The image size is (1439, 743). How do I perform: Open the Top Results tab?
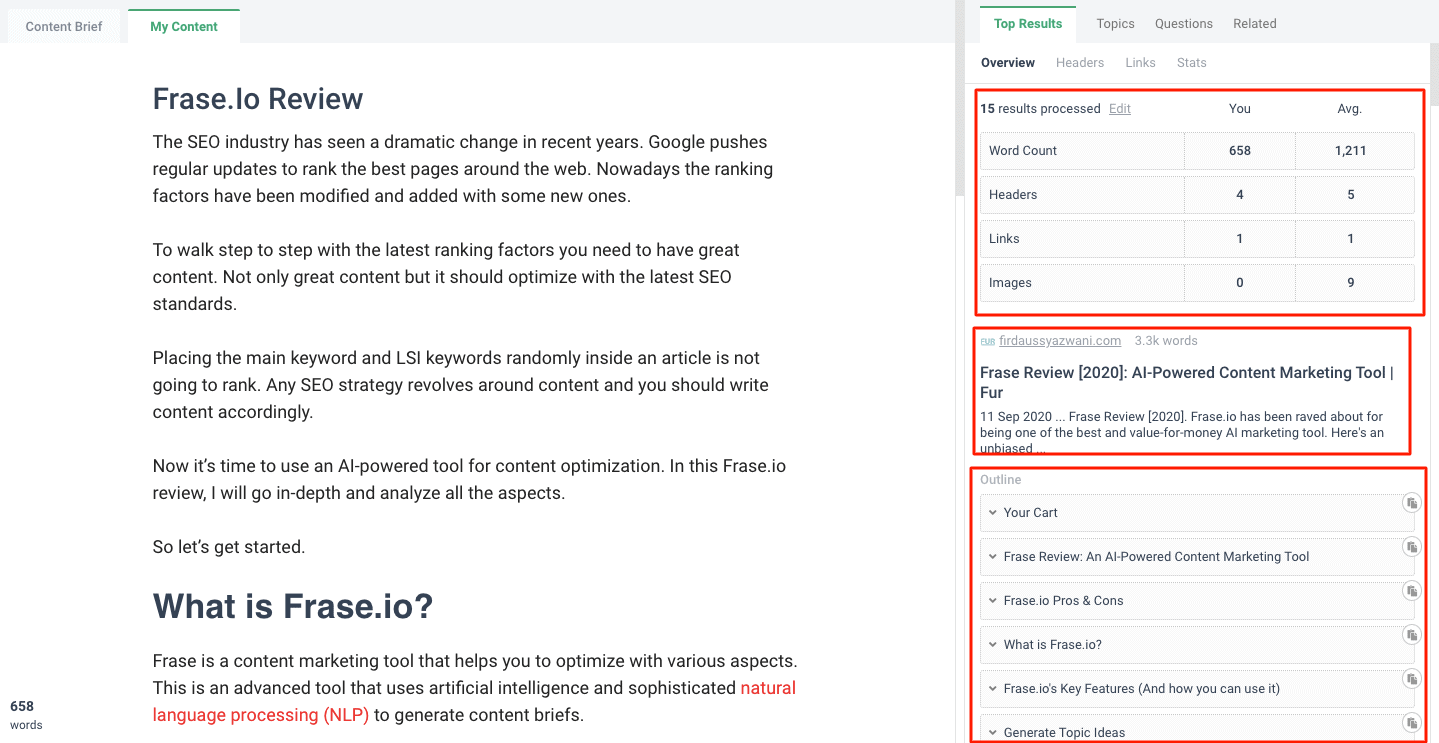pyautogui.click(x=1028, y=23)
